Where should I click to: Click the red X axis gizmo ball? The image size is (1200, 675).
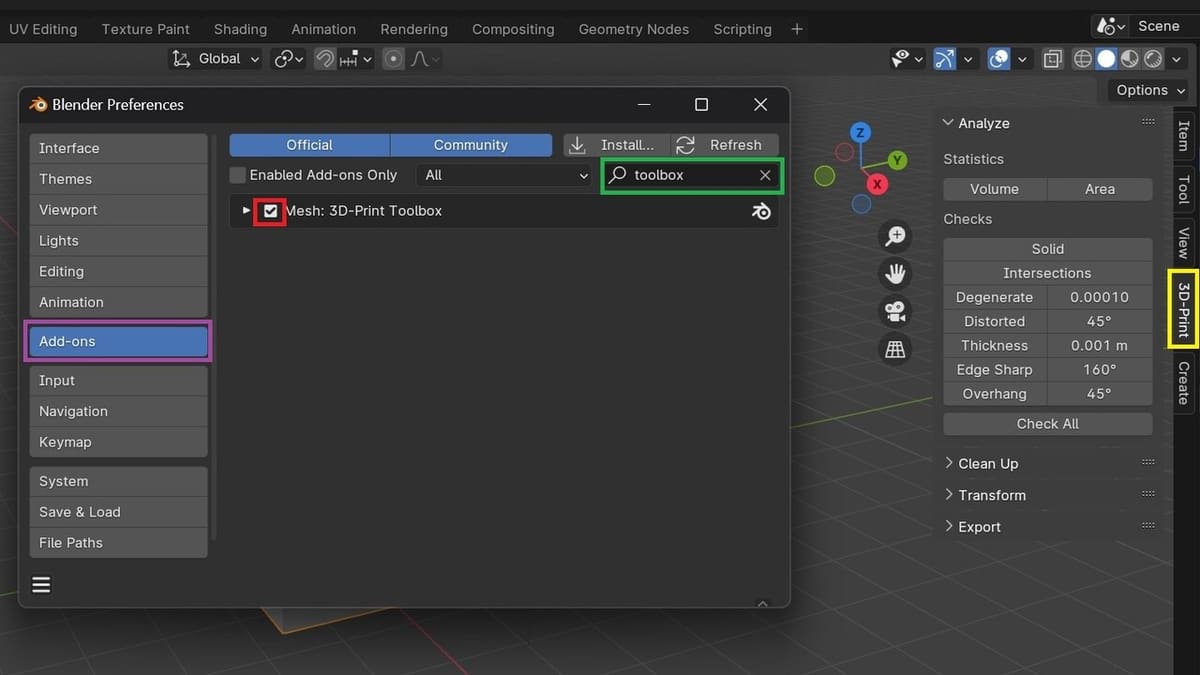(x=877, y=184)
